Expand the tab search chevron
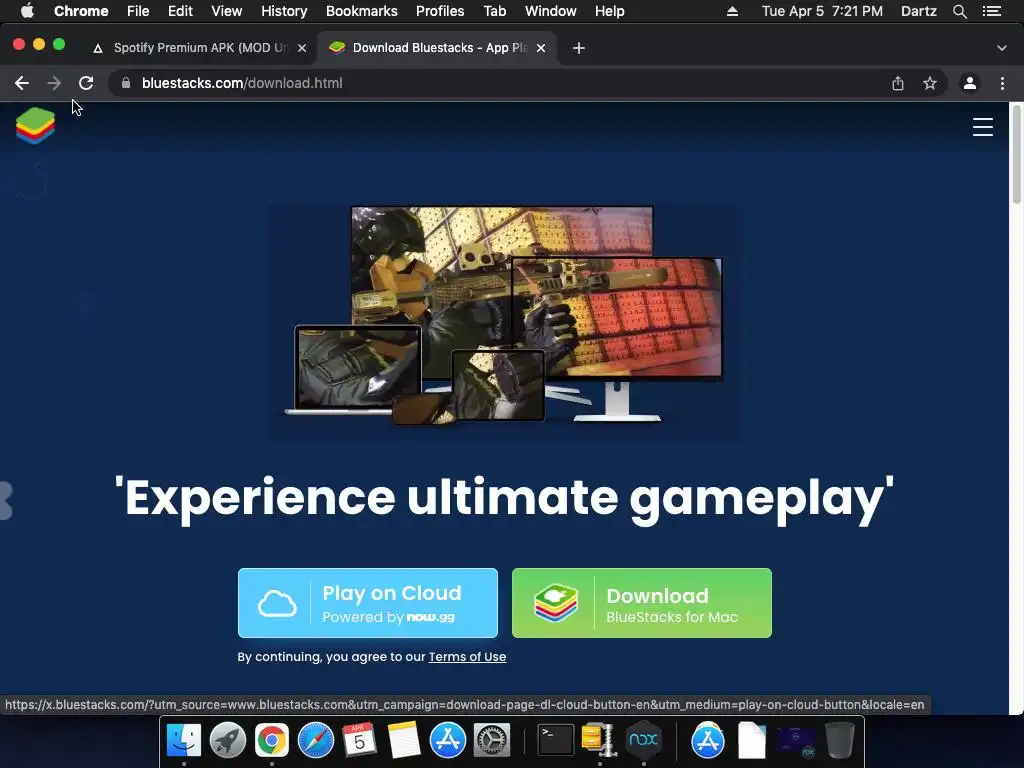Image resolution: width=1024 pixels, height=768 pixels. (1002, 48)
